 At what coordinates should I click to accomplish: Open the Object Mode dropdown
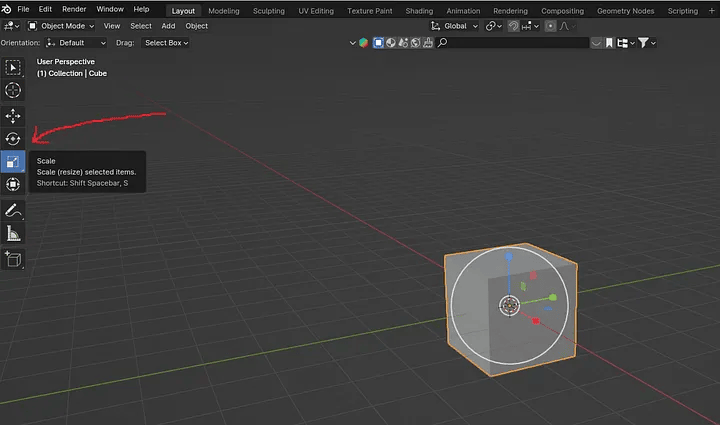click(x=61, y=26)
